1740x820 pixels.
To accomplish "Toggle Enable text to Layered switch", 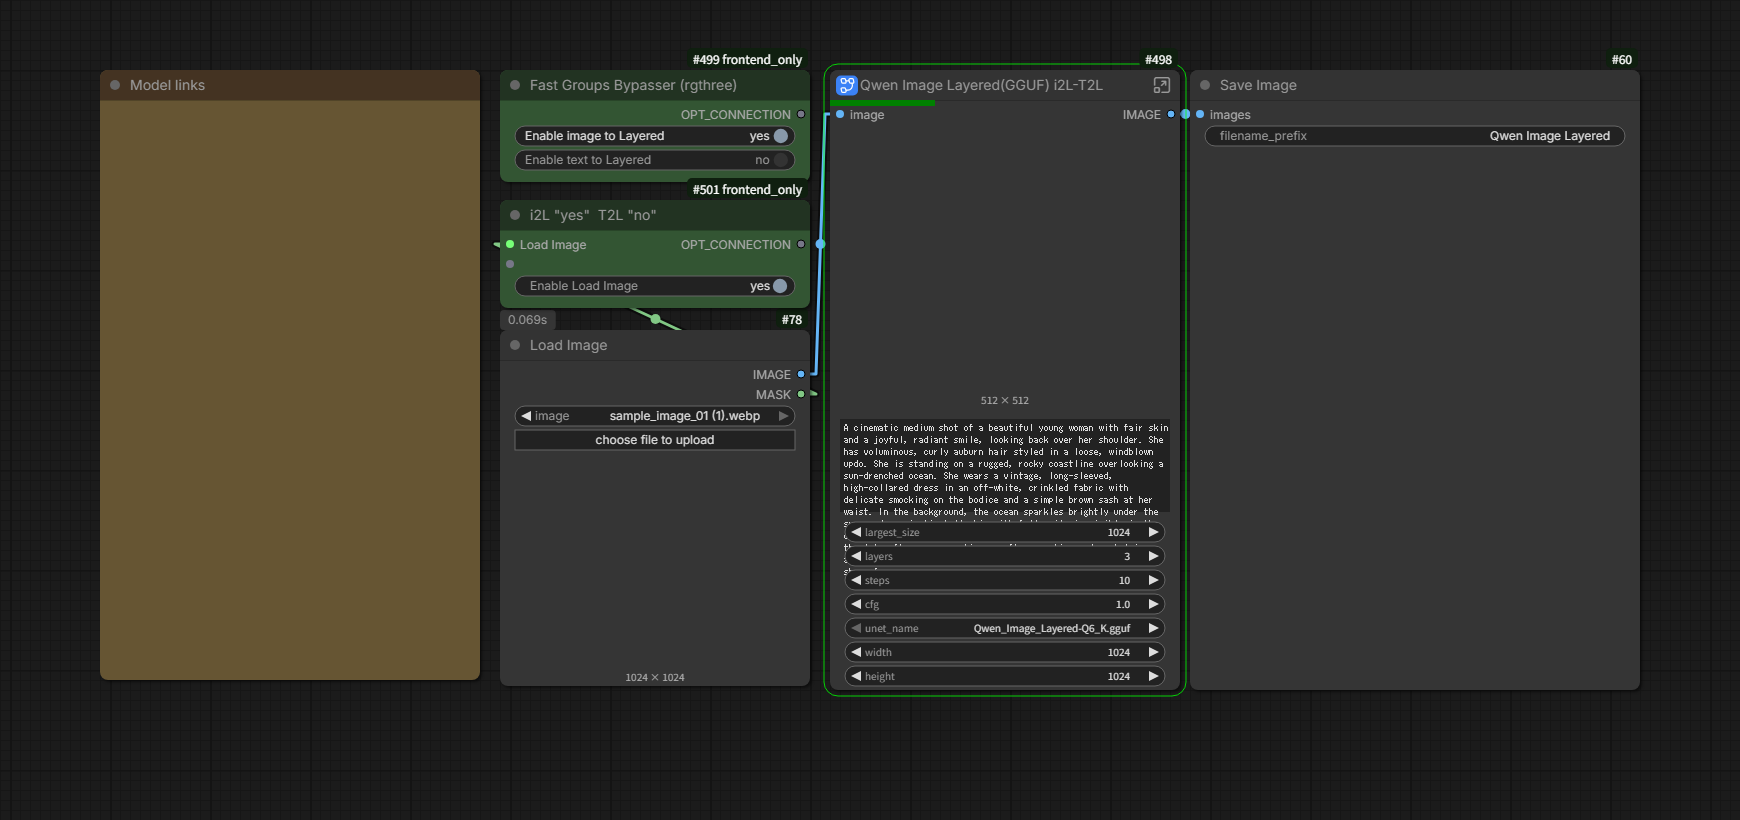I will pos(780,160).
